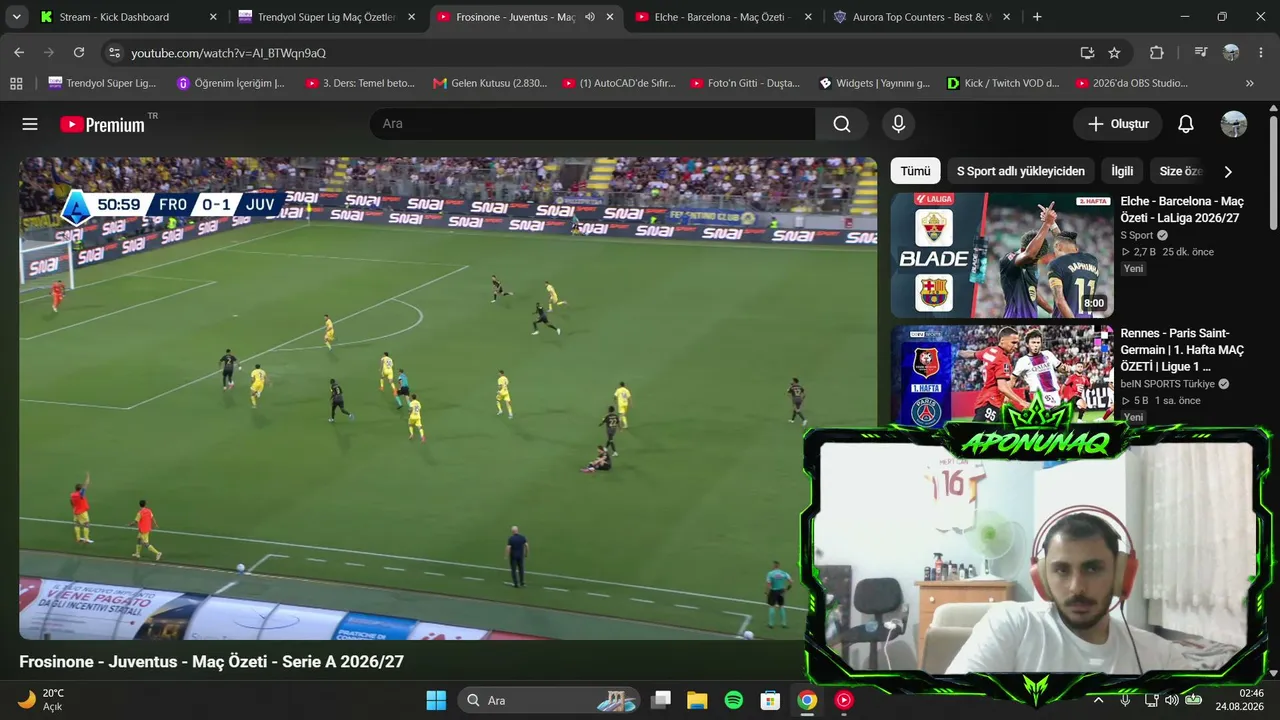
Task: Open YouTube Music app on taskbar
Action: [844, 700]
